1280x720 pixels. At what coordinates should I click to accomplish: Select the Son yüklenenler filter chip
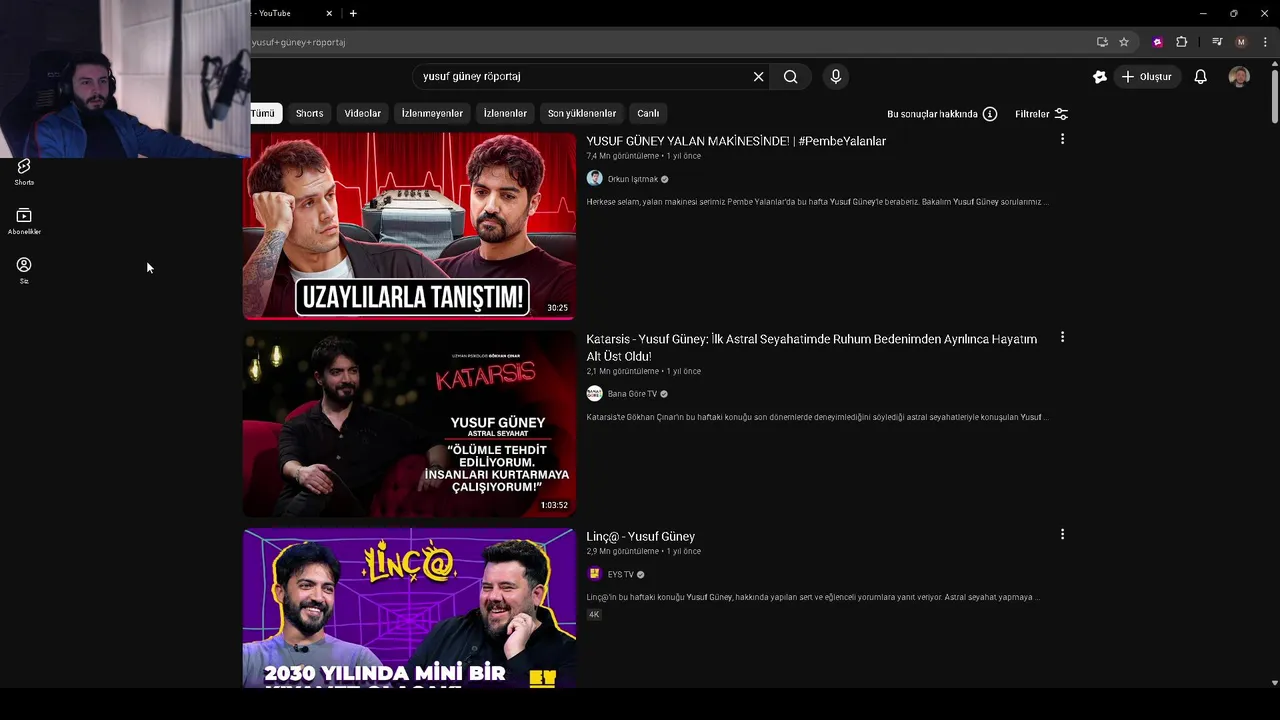[582, 113]
